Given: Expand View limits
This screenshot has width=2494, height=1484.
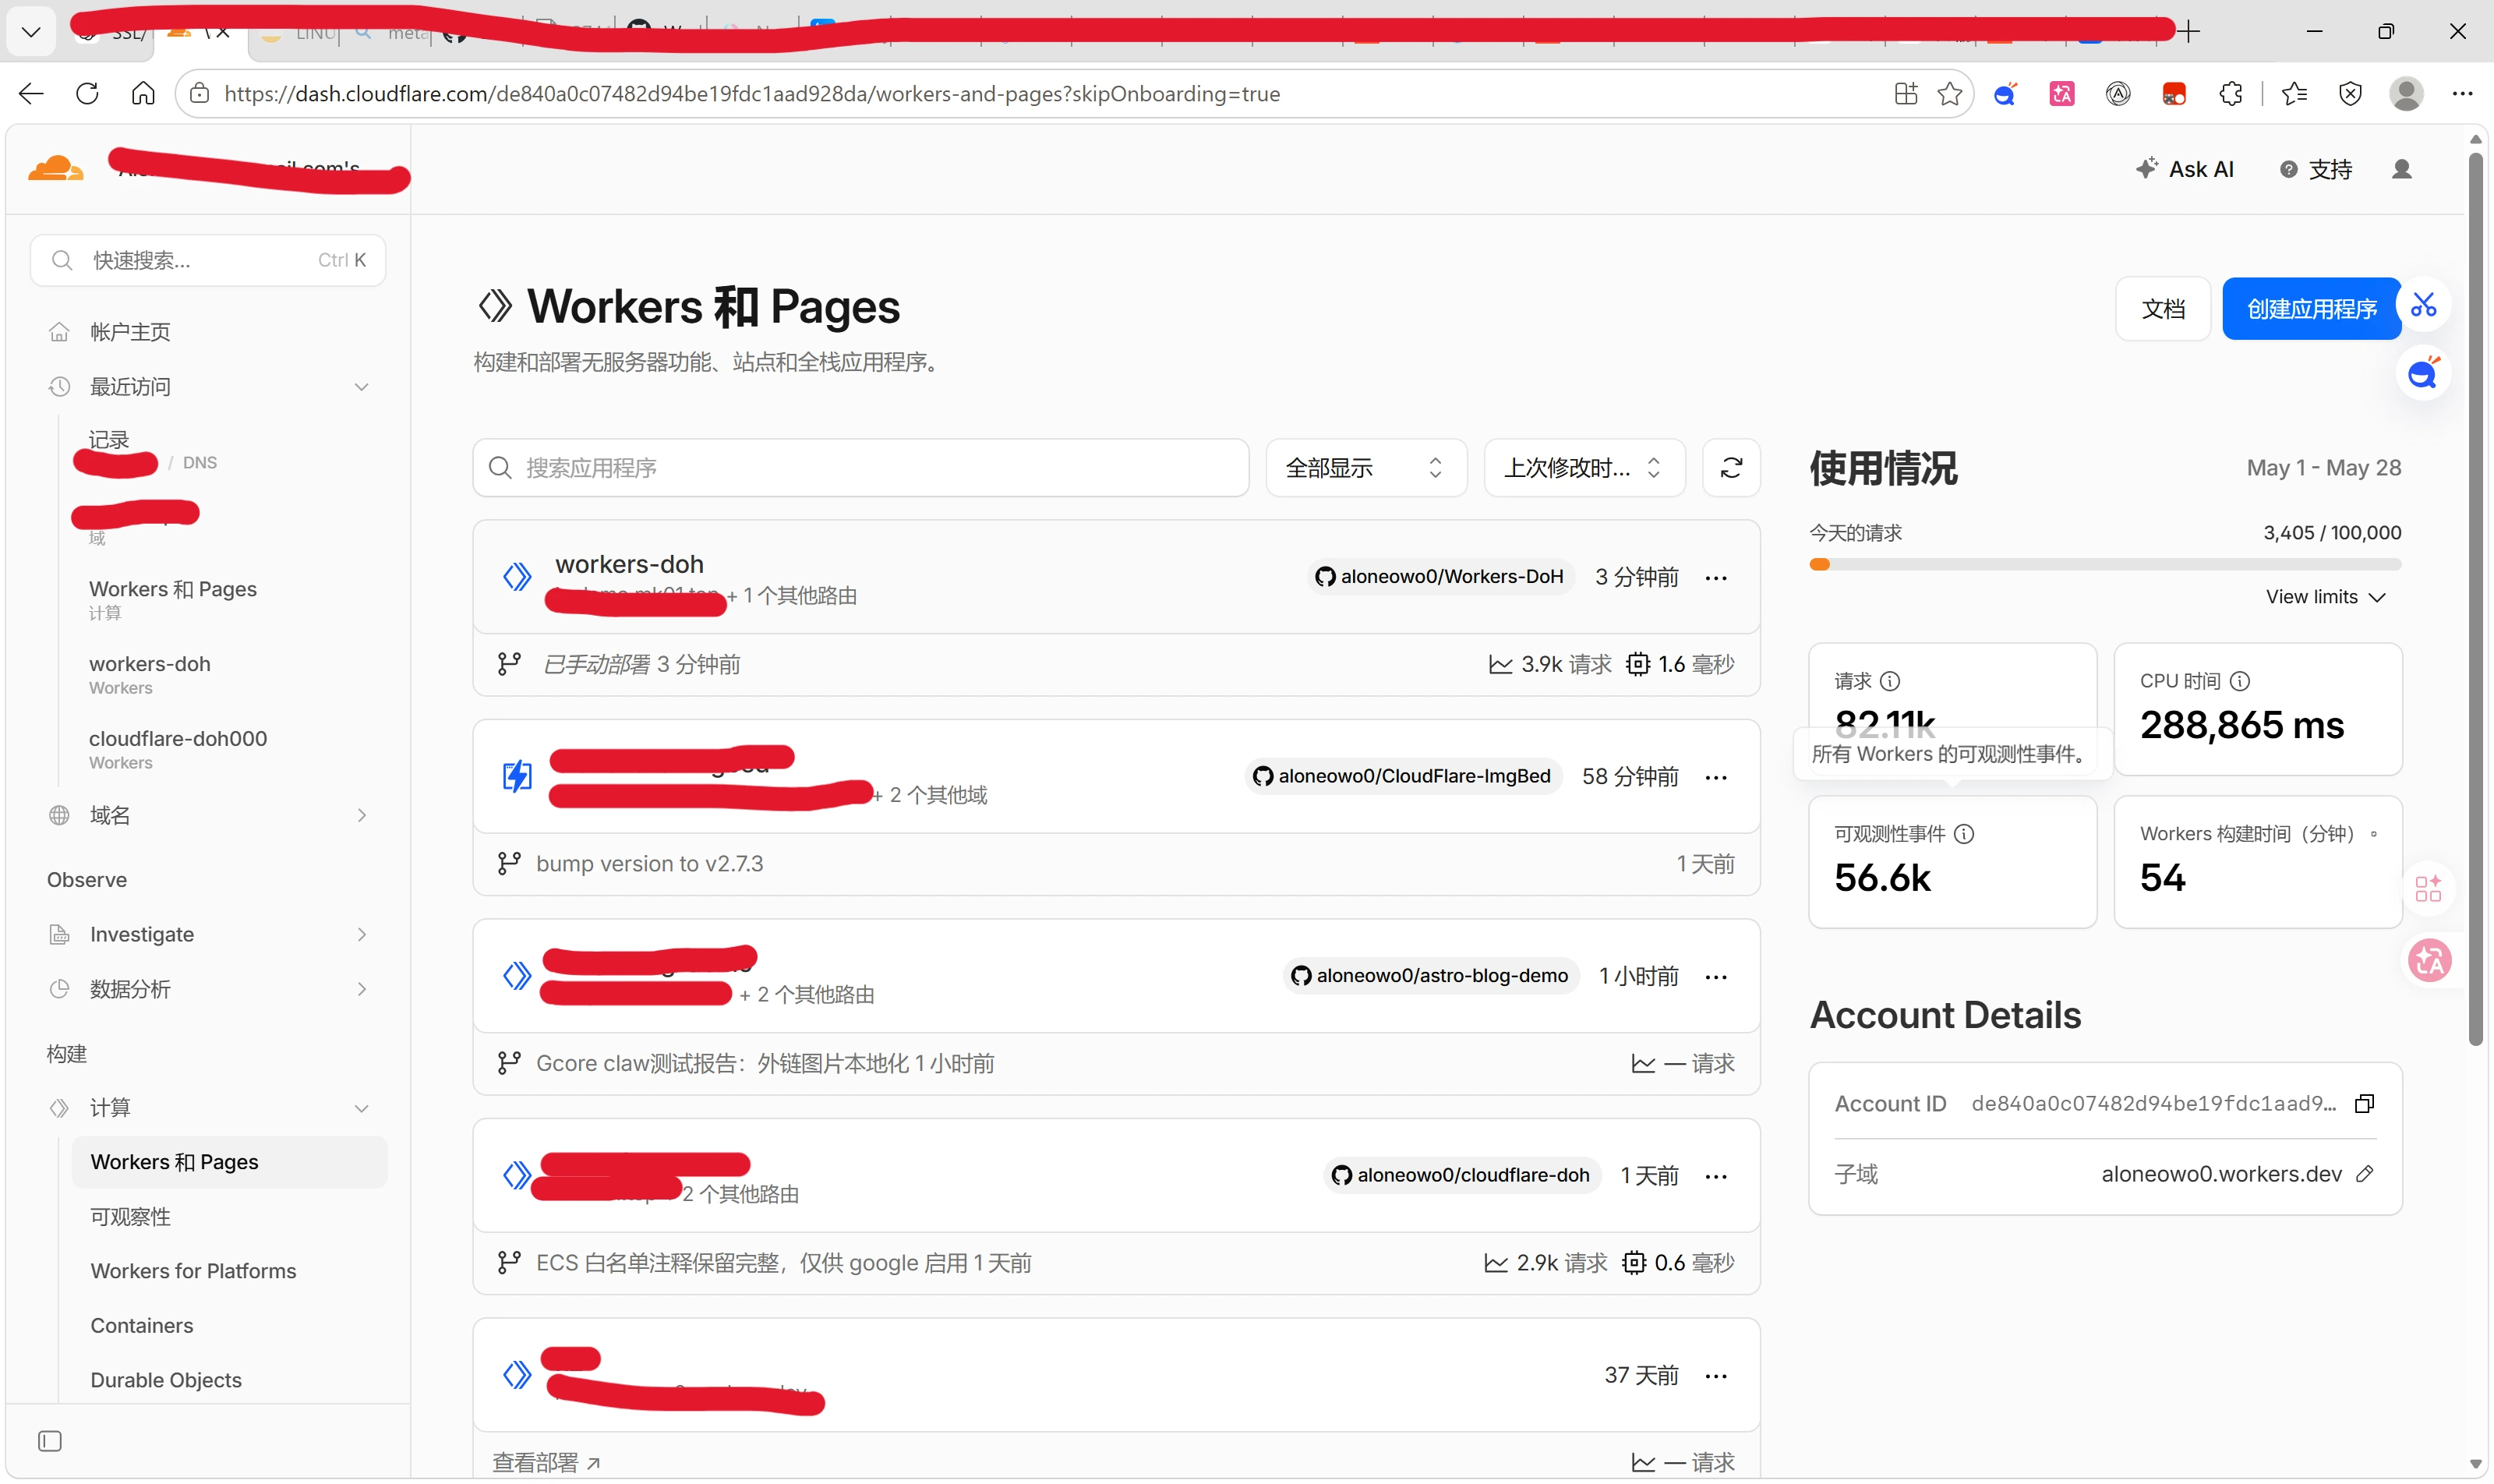Looking at the screenshot, I should [x=2325, y=597].
